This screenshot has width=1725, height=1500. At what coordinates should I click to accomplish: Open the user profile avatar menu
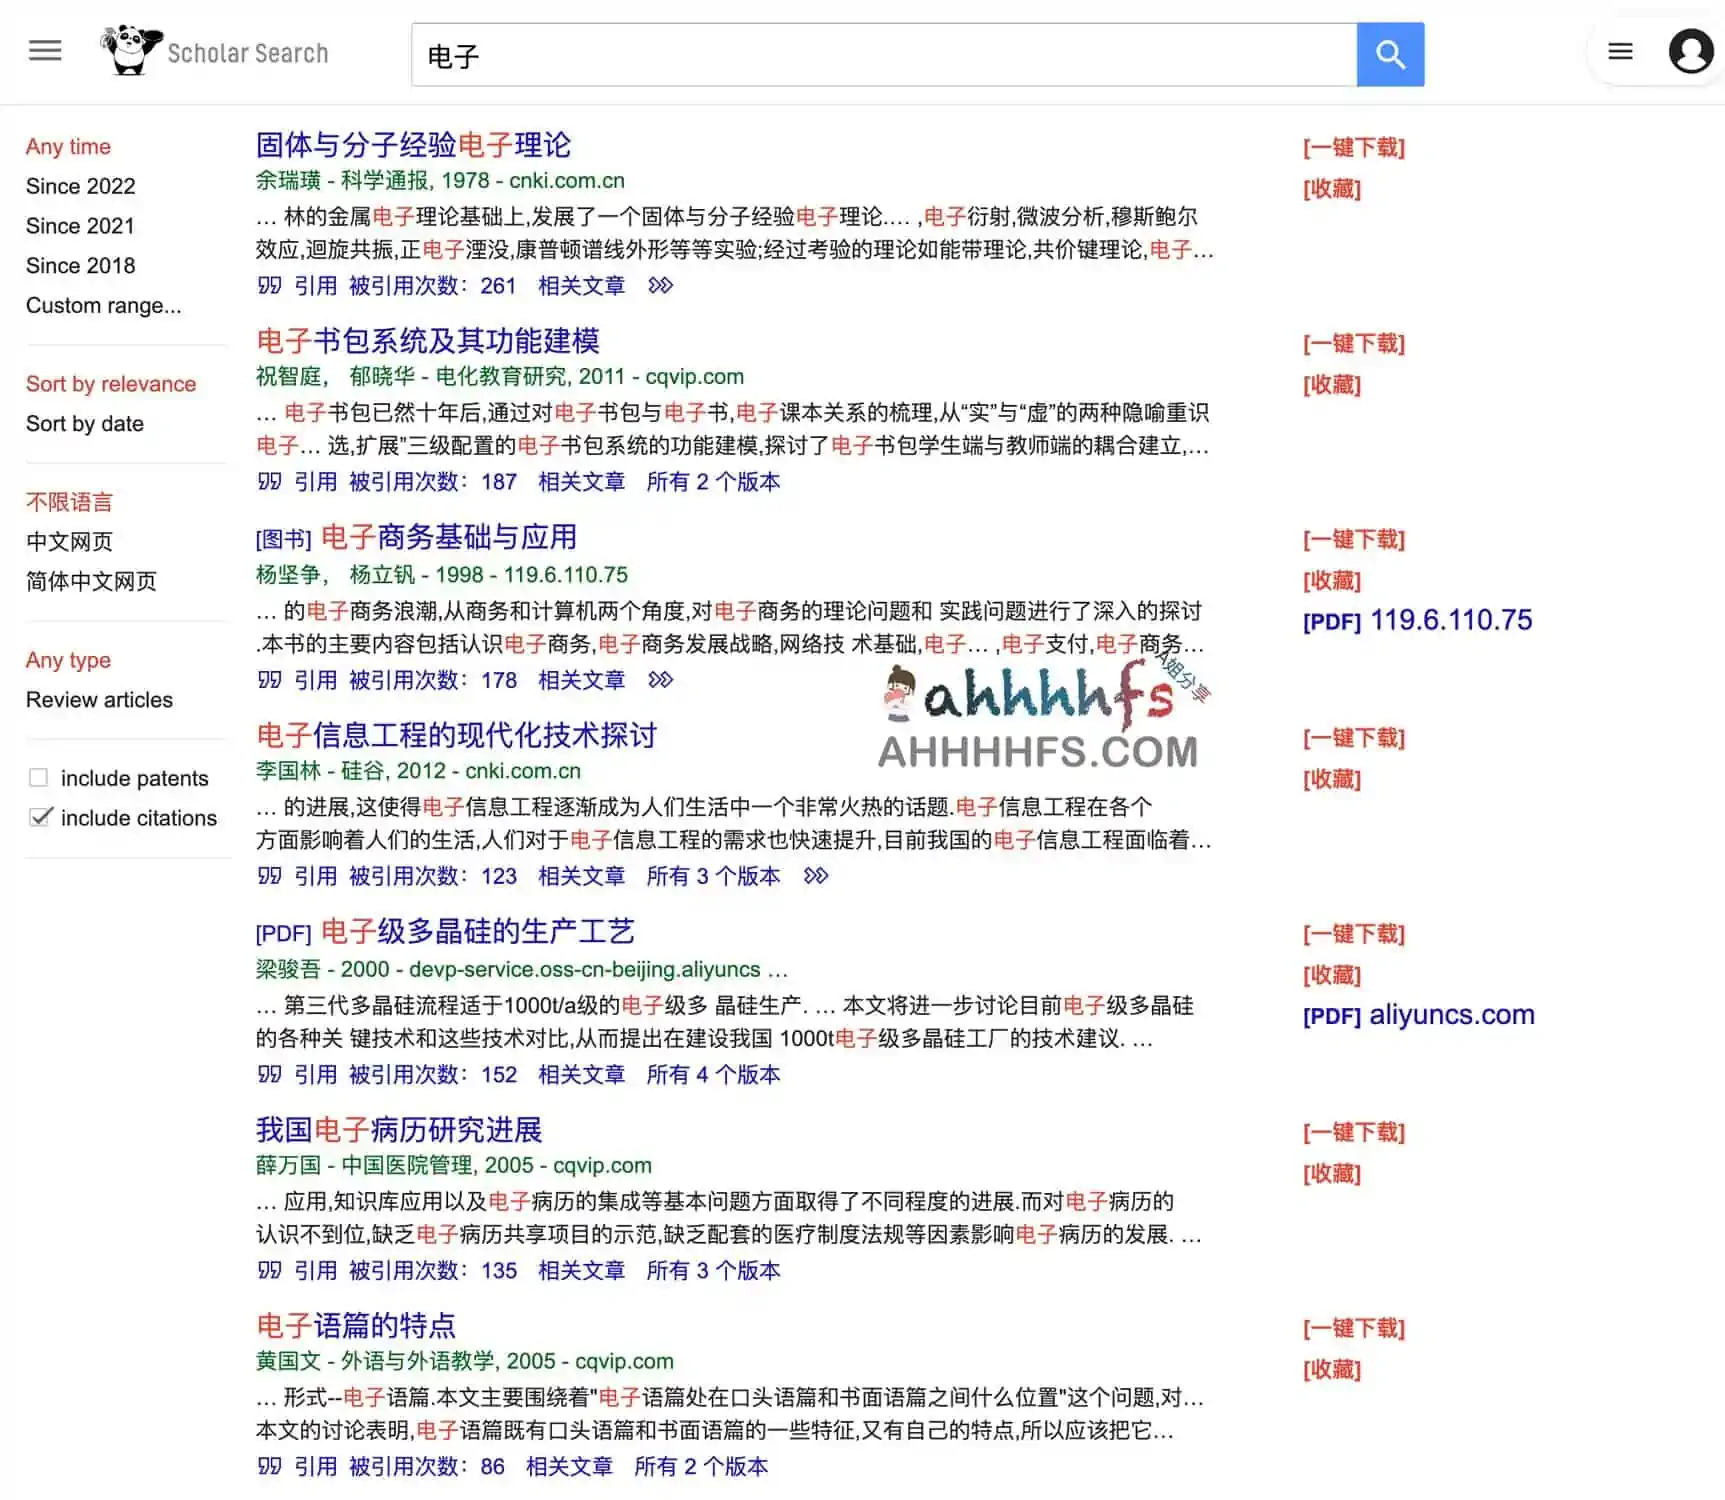click(x=1691, y=50)
